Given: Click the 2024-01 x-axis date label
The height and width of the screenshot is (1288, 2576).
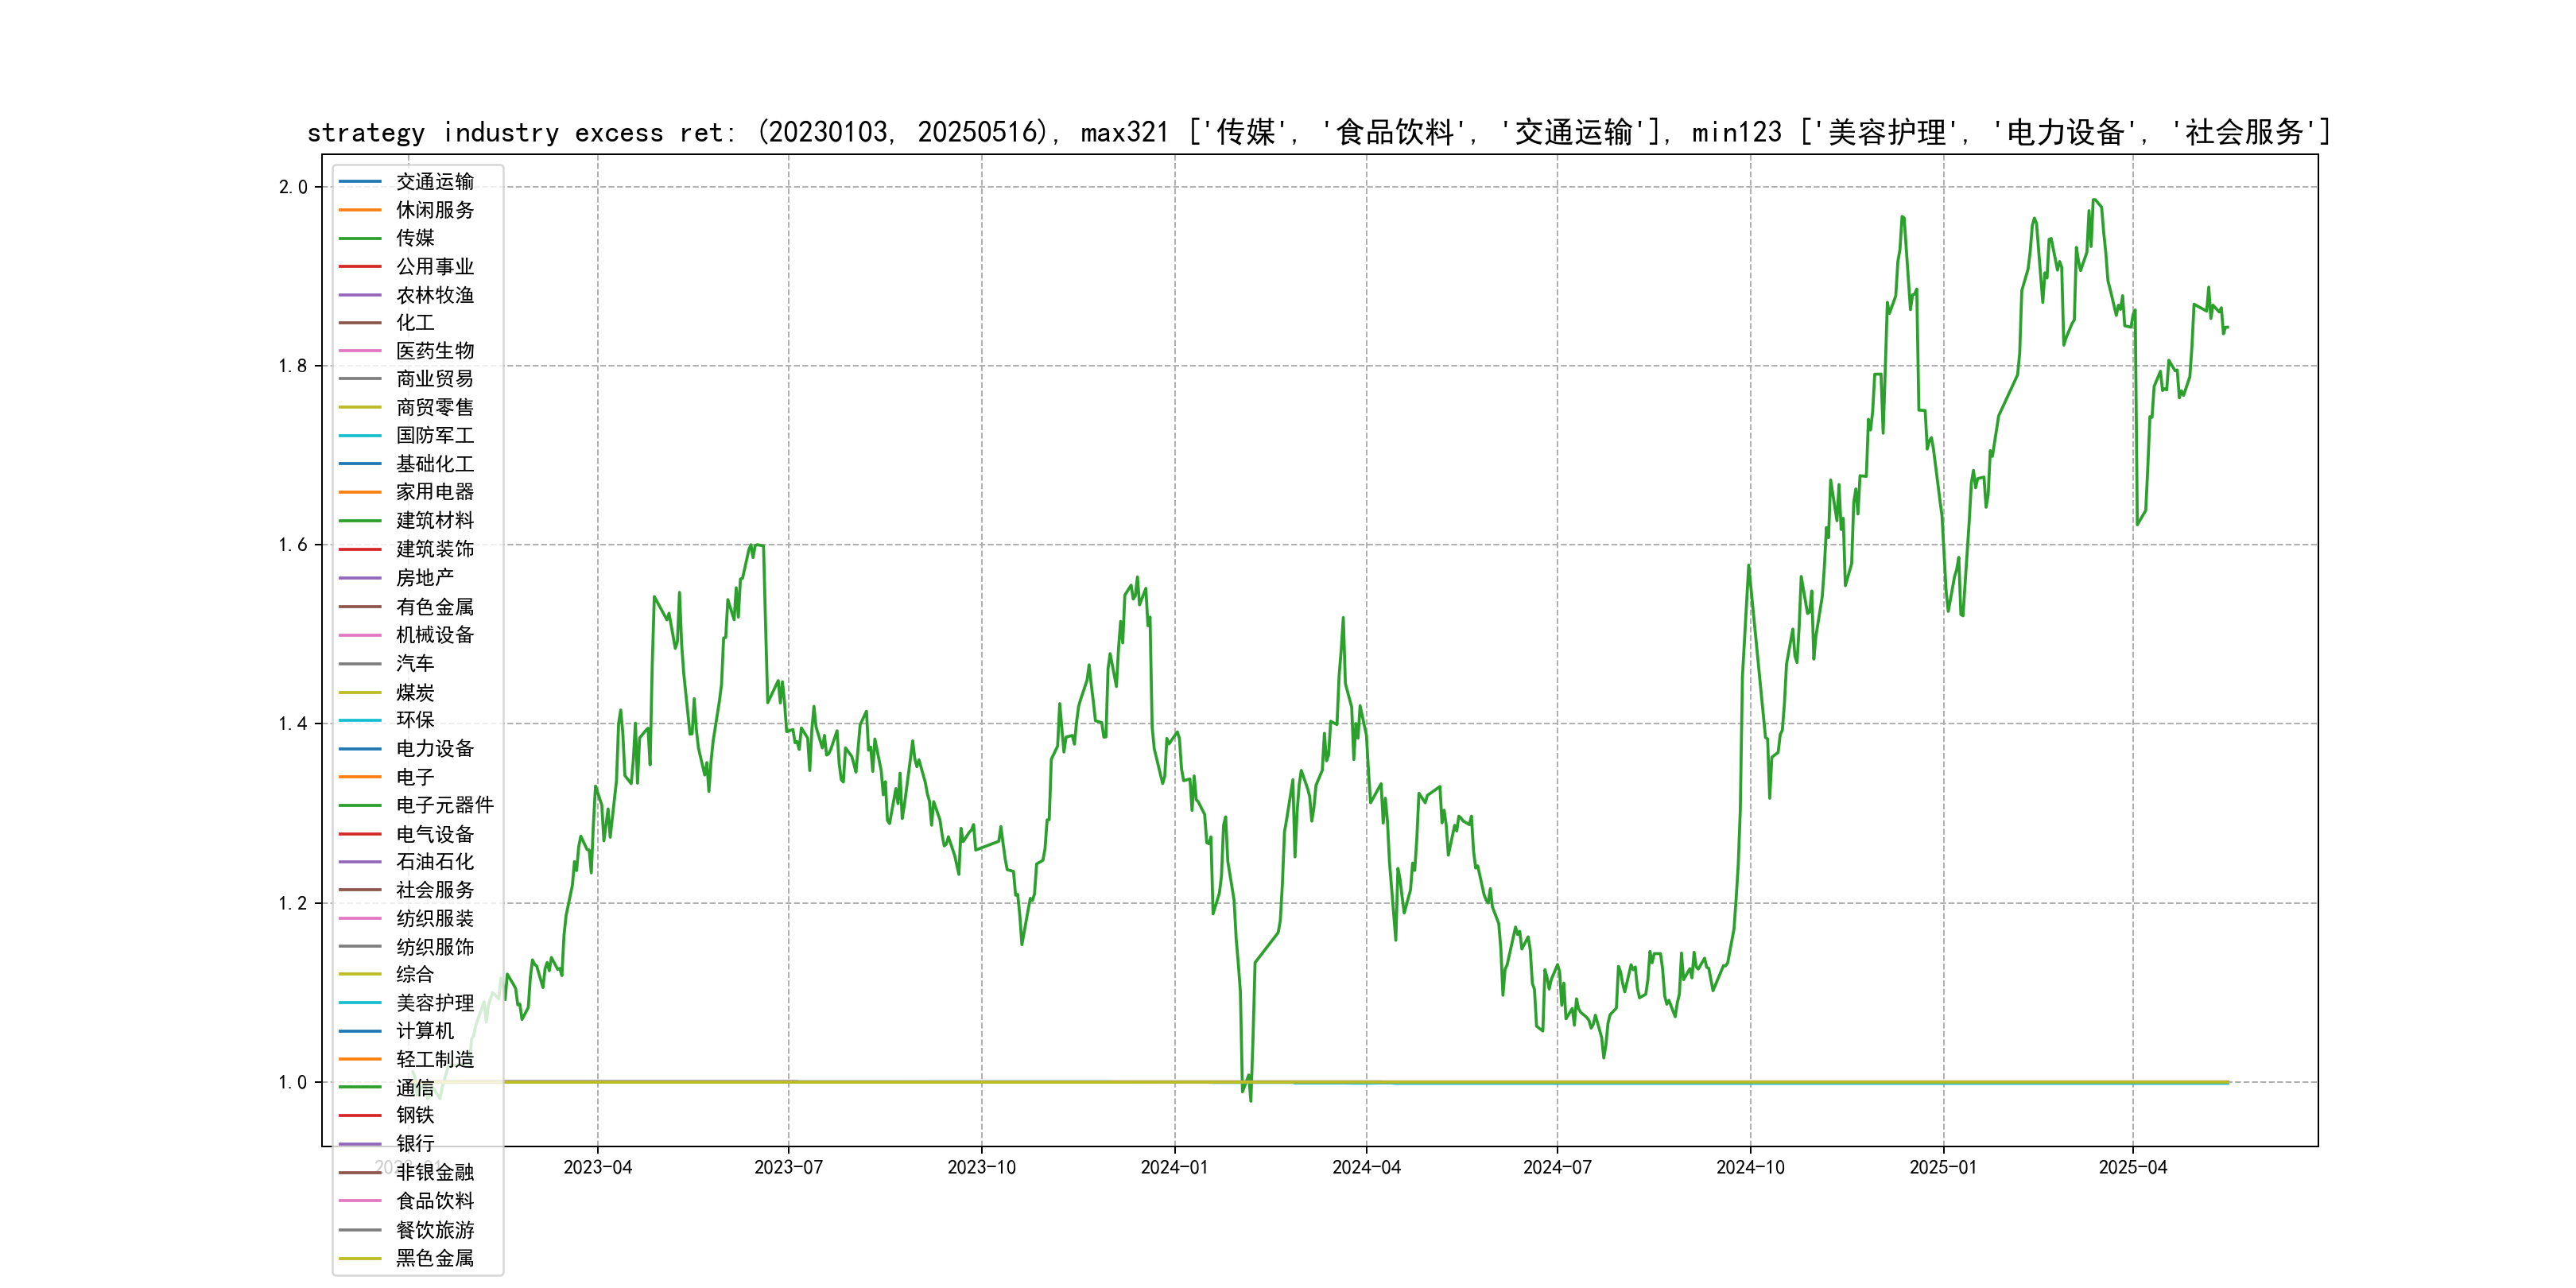Looking at the screenshot, I should coord(1174,1168).
